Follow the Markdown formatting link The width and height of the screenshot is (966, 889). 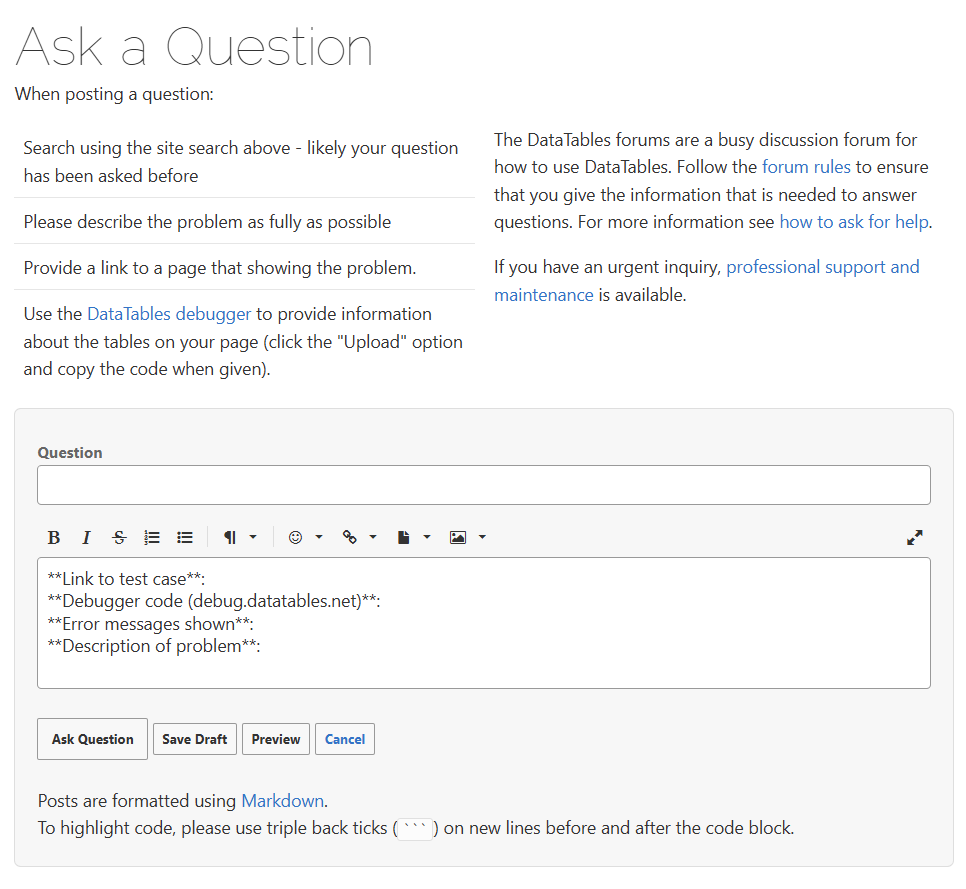282,801
